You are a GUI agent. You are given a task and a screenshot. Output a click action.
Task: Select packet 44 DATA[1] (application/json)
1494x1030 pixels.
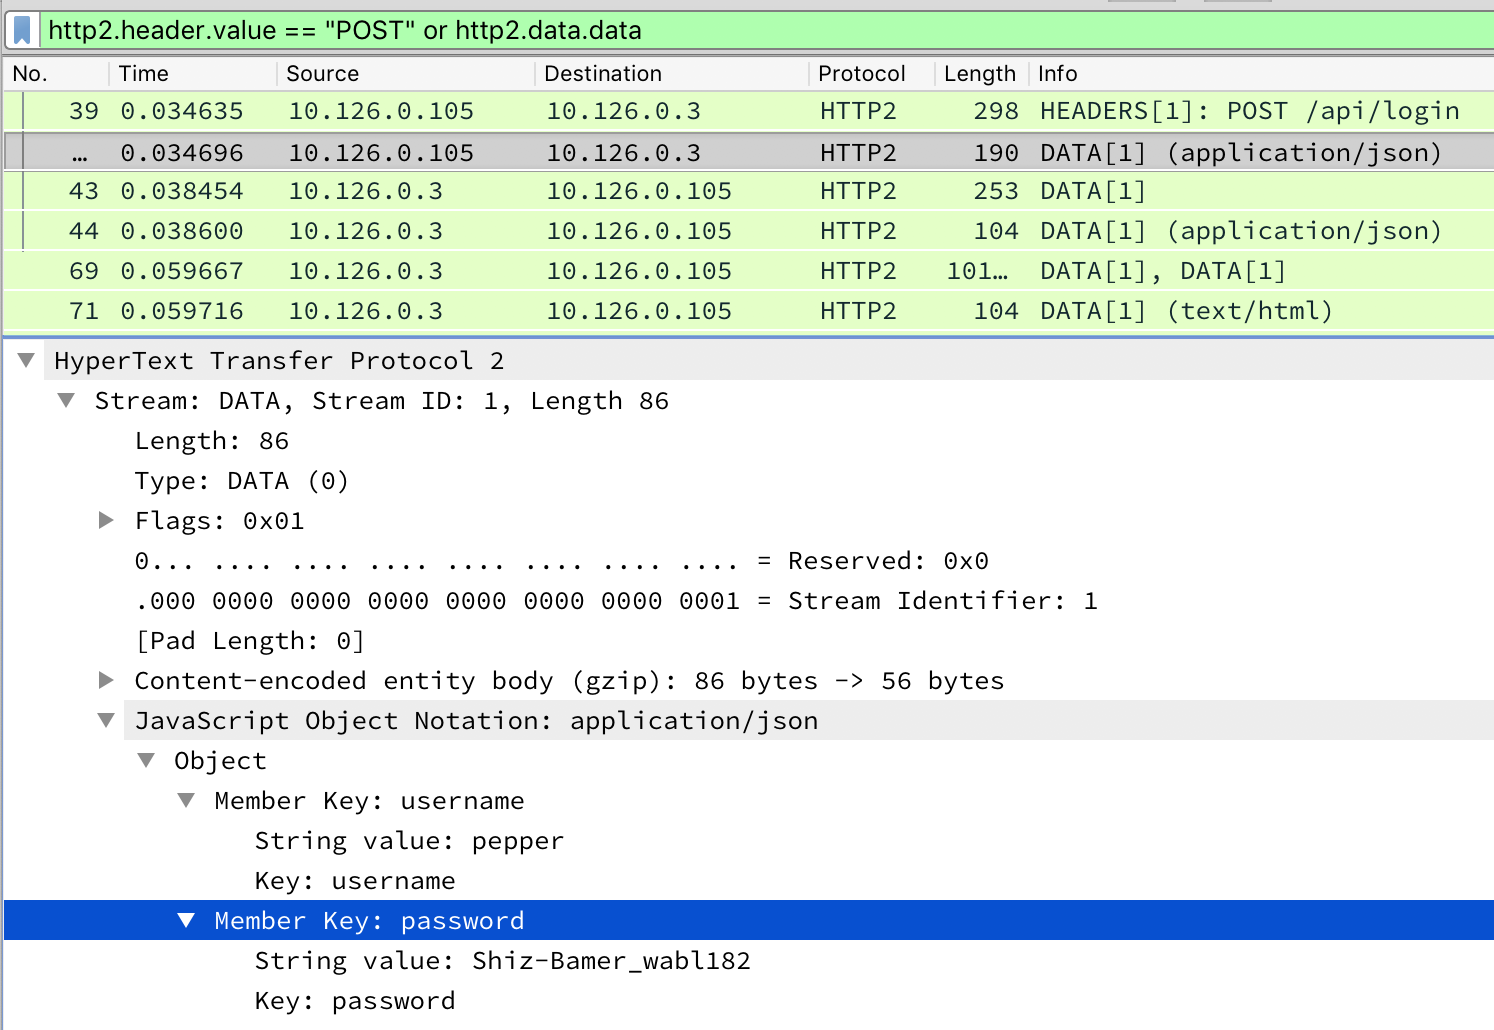[748, 231]
